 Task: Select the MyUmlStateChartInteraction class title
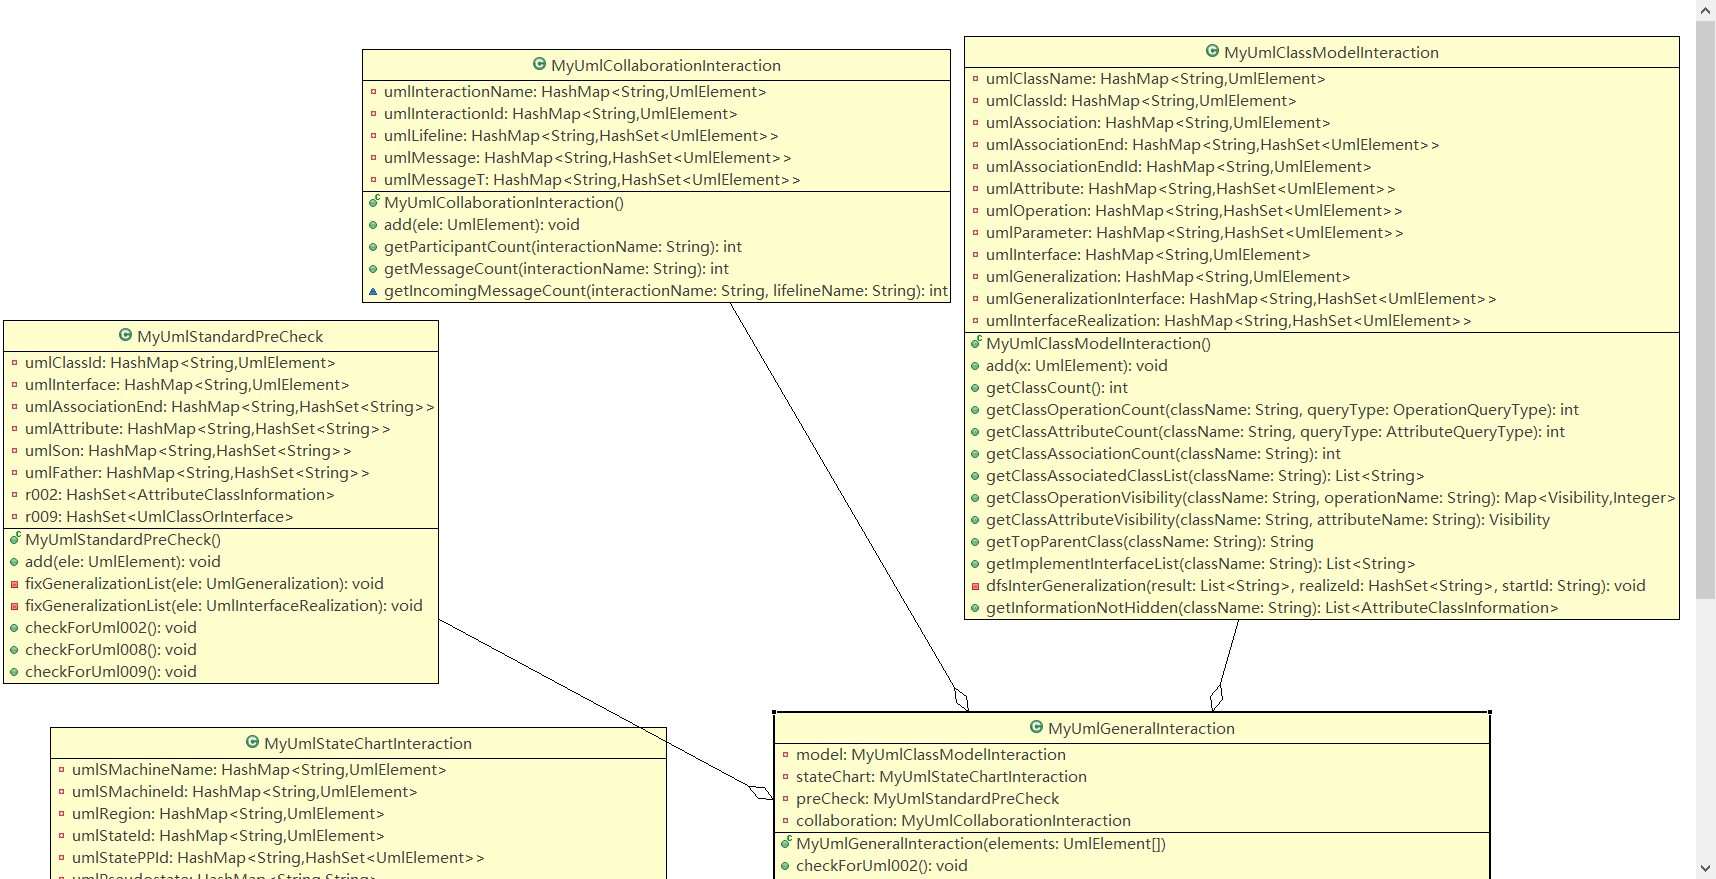pos(368,743)
